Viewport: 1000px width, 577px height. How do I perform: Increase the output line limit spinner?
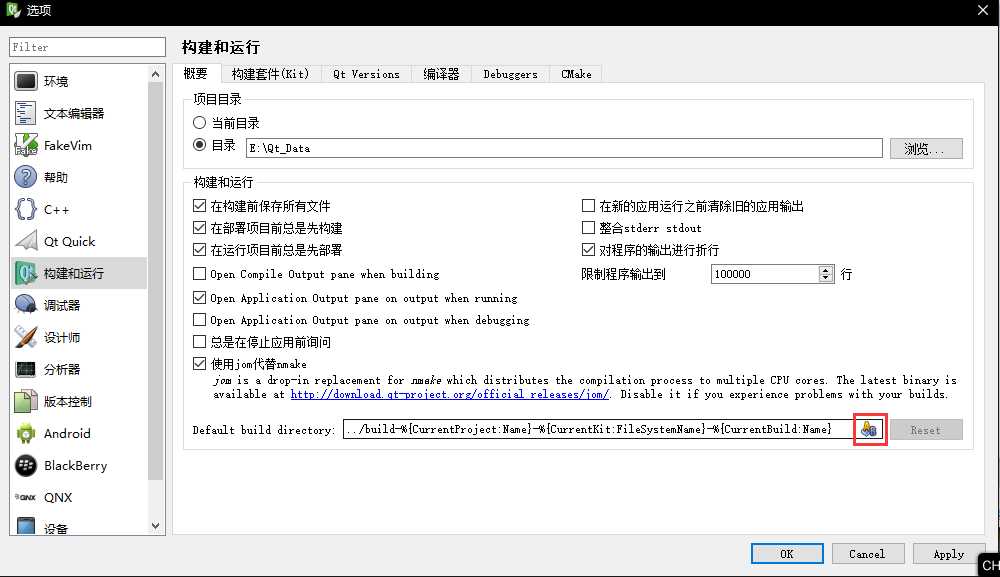point(826,270)
